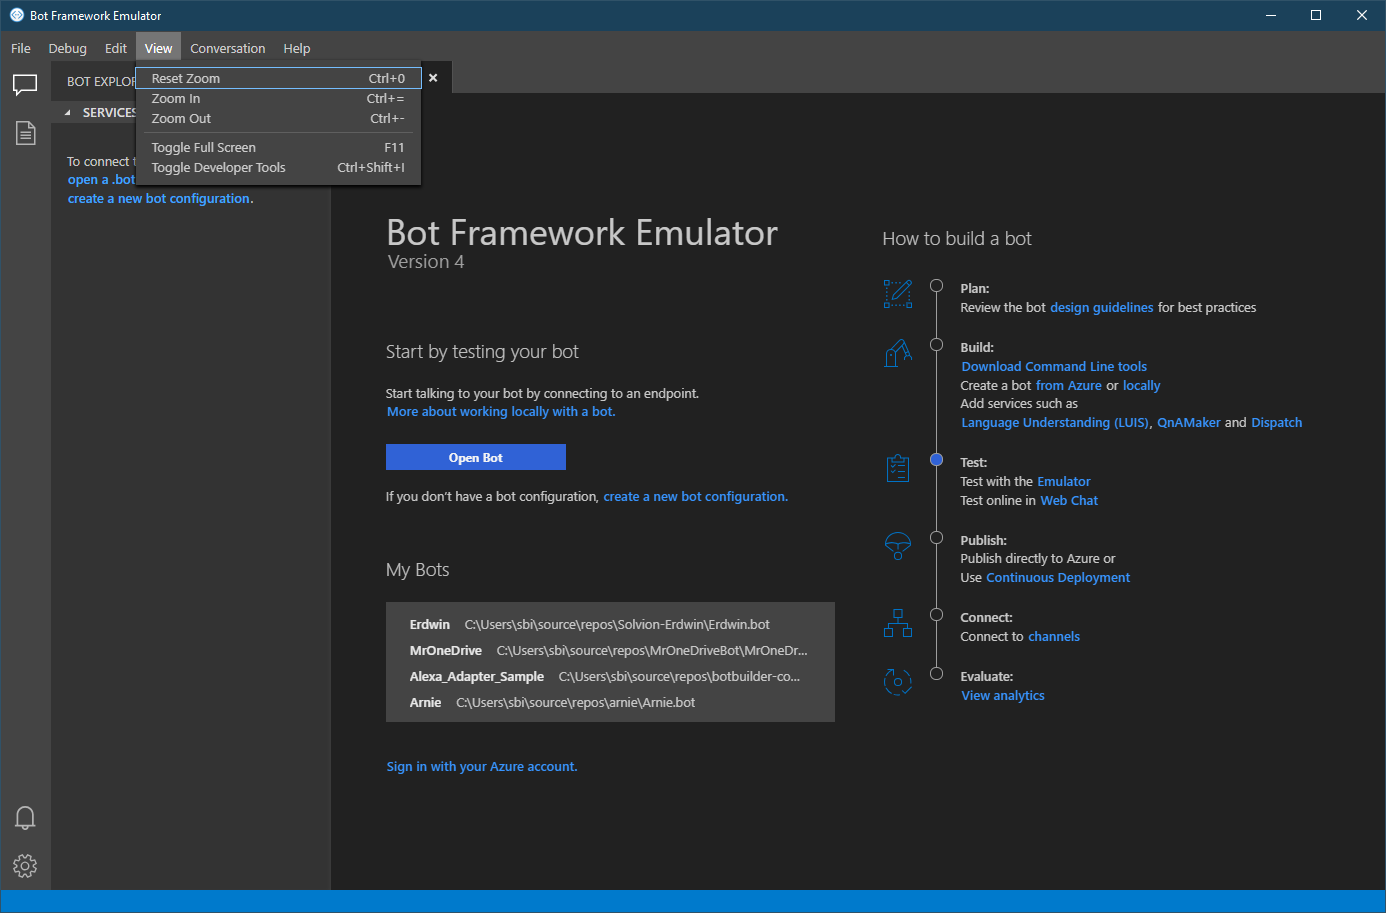Switch to the BOT EXPLORER tab
This screenshot has width=1386, height=913.
(x=98, y=81)
